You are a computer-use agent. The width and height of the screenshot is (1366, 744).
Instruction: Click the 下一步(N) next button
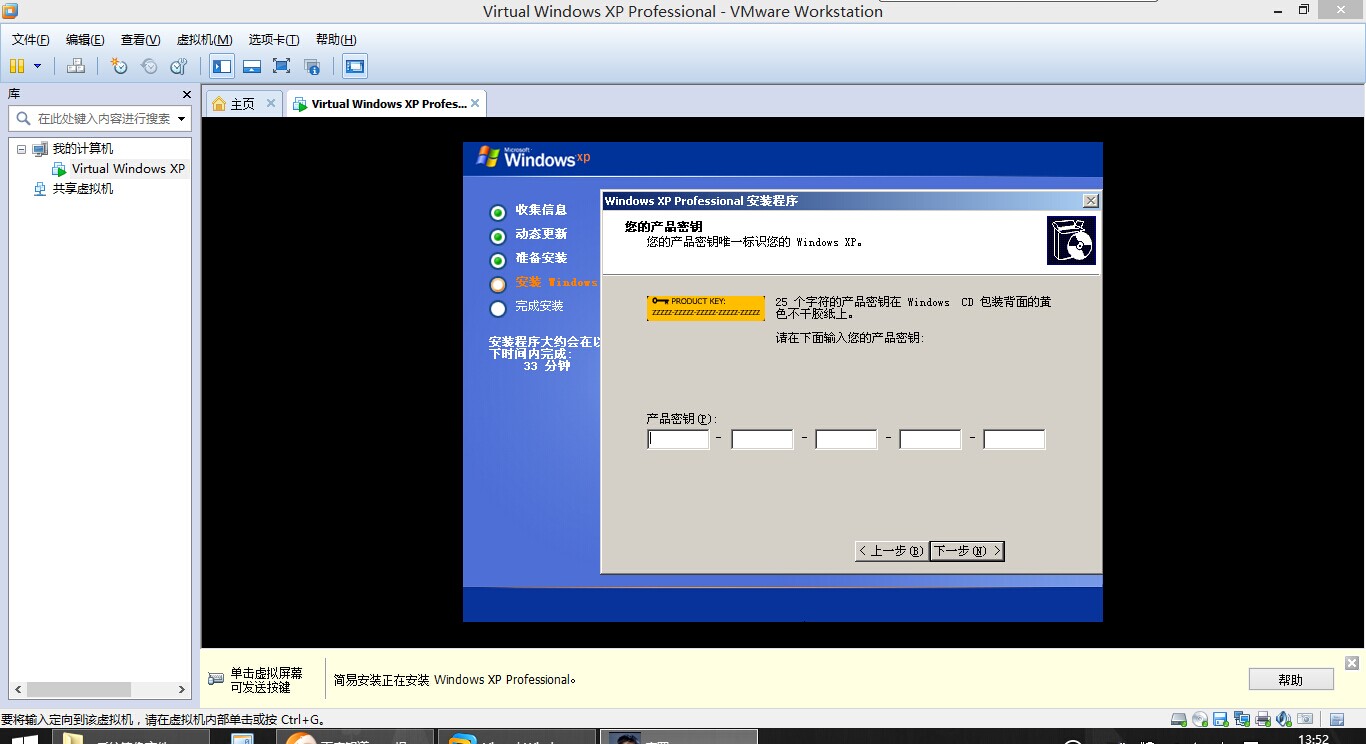(x=966, y=551)
